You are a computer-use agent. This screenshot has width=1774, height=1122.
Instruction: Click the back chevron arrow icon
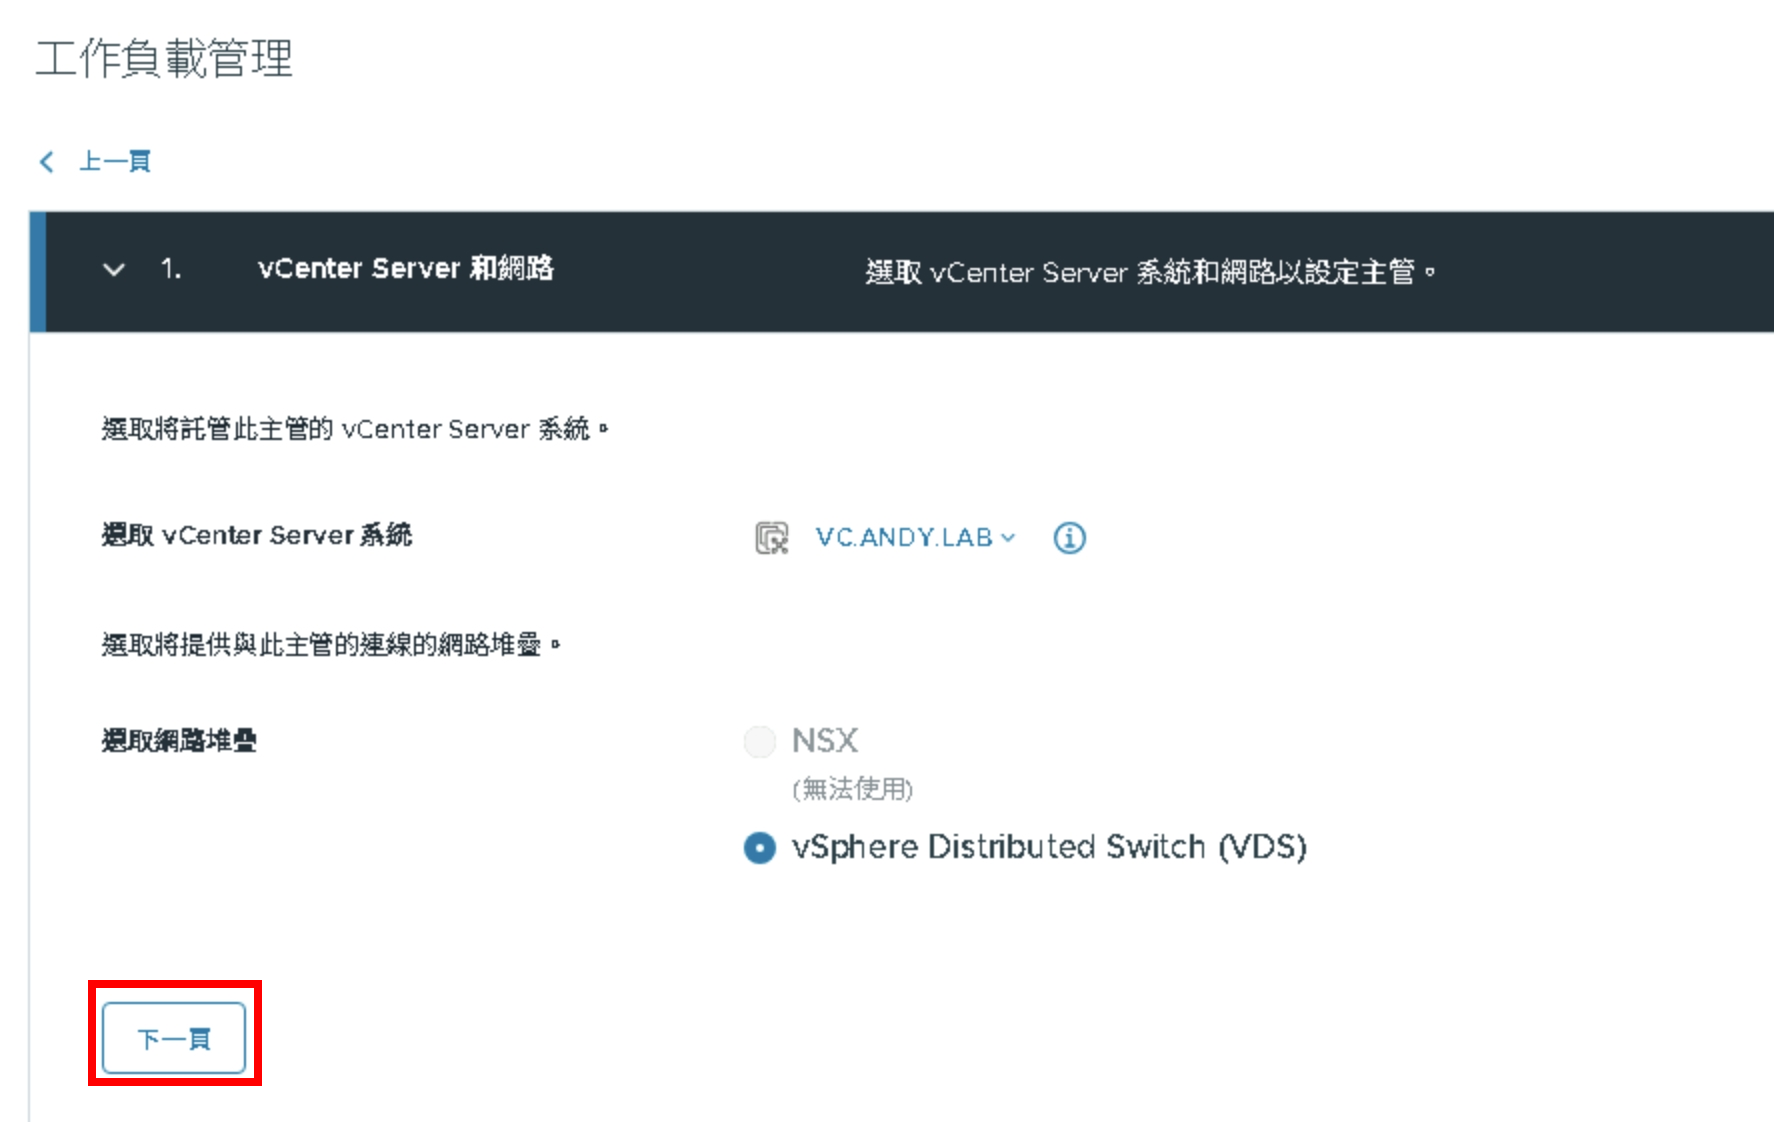[46, 162]
